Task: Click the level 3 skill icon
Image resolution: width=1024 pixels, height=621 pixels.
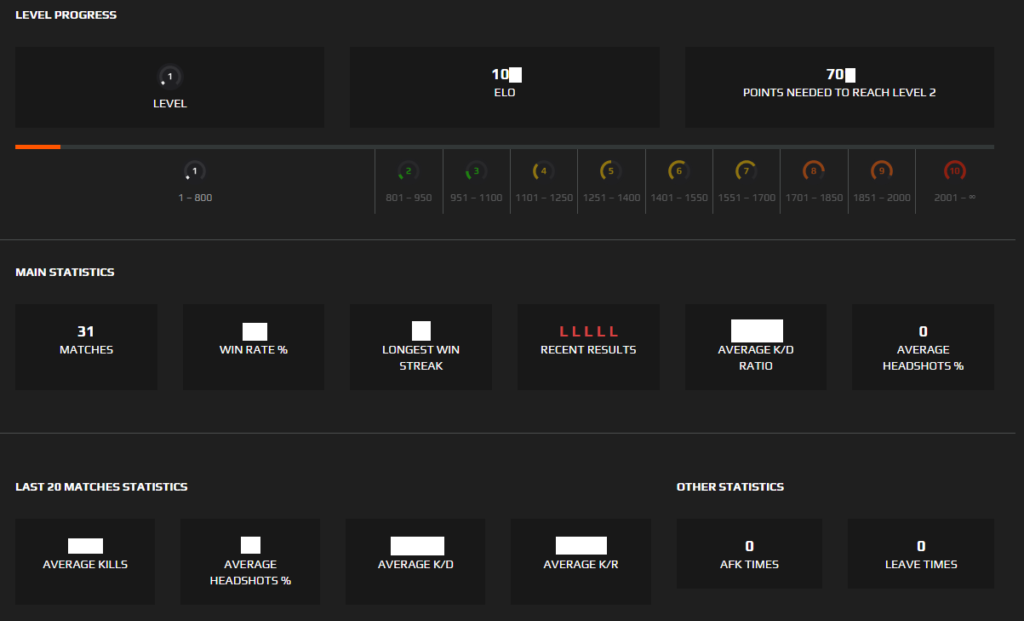Action: [475, 170]
